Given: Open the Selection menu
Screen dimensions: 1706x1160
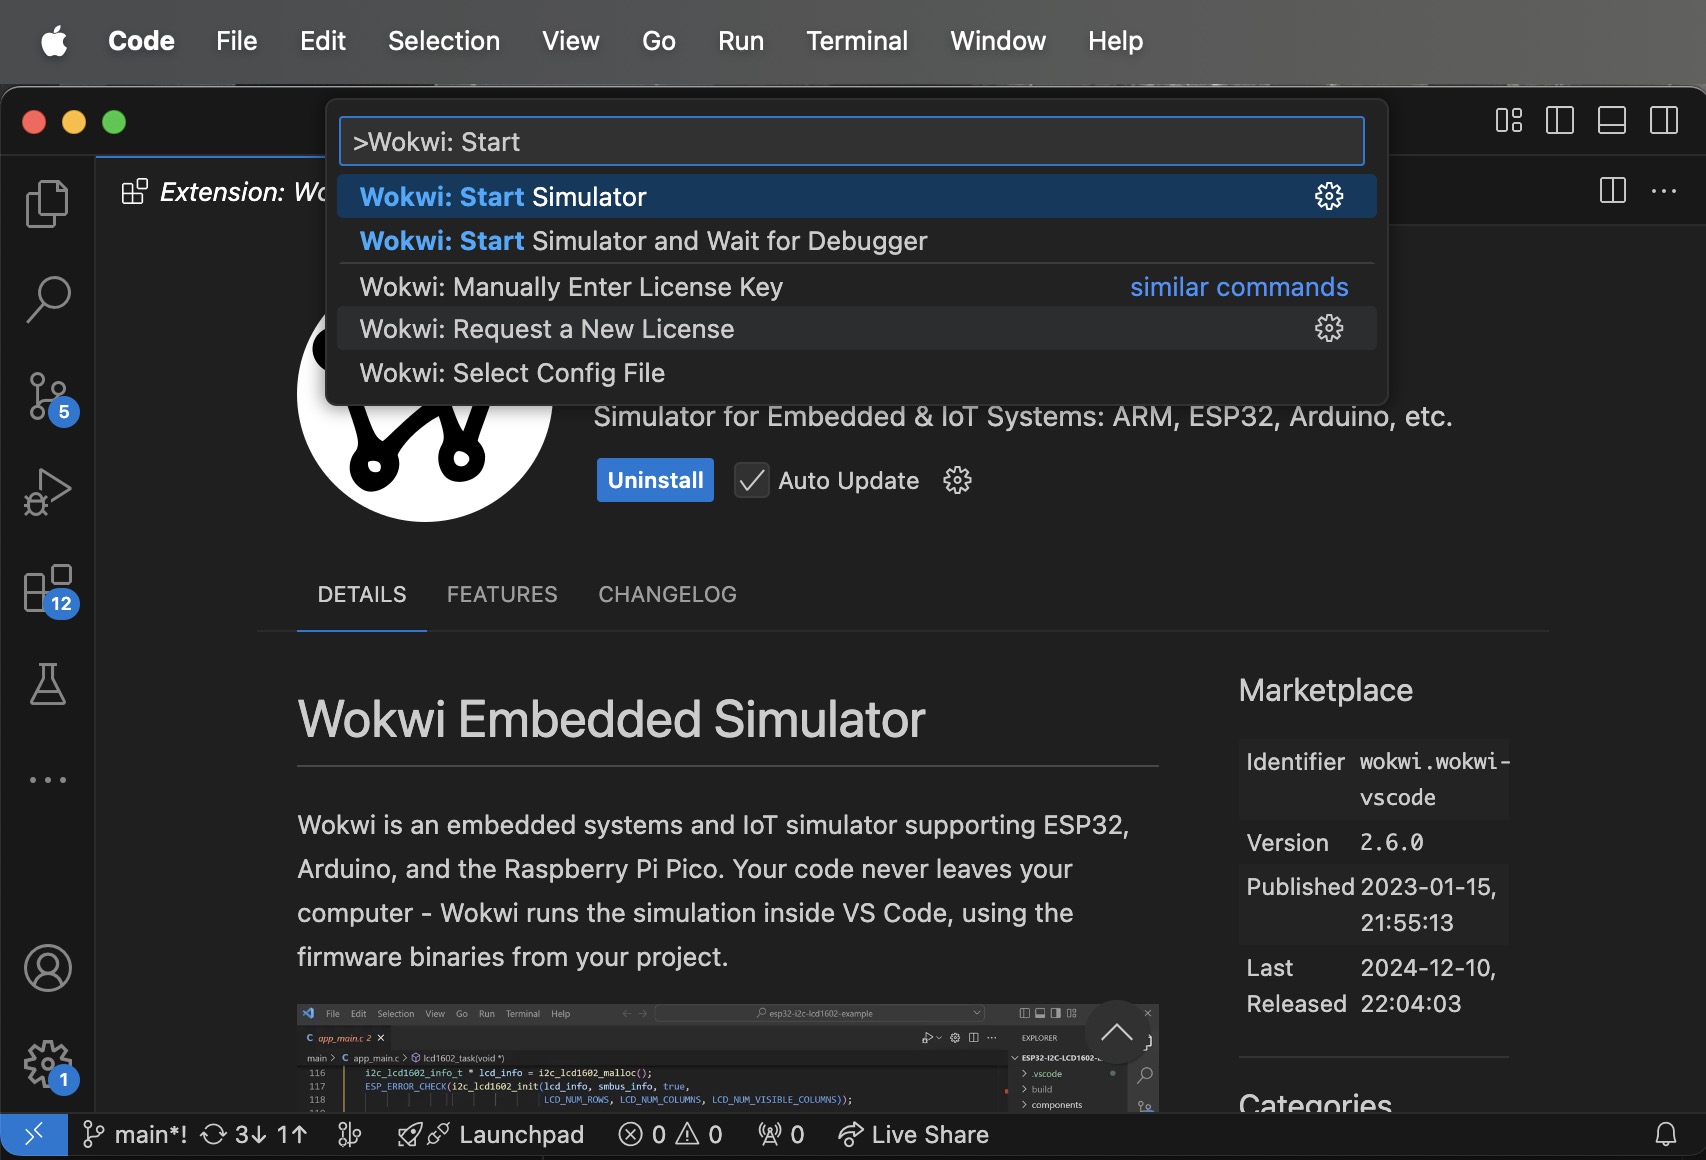Looking at the screenshot, I should (443, 41).
